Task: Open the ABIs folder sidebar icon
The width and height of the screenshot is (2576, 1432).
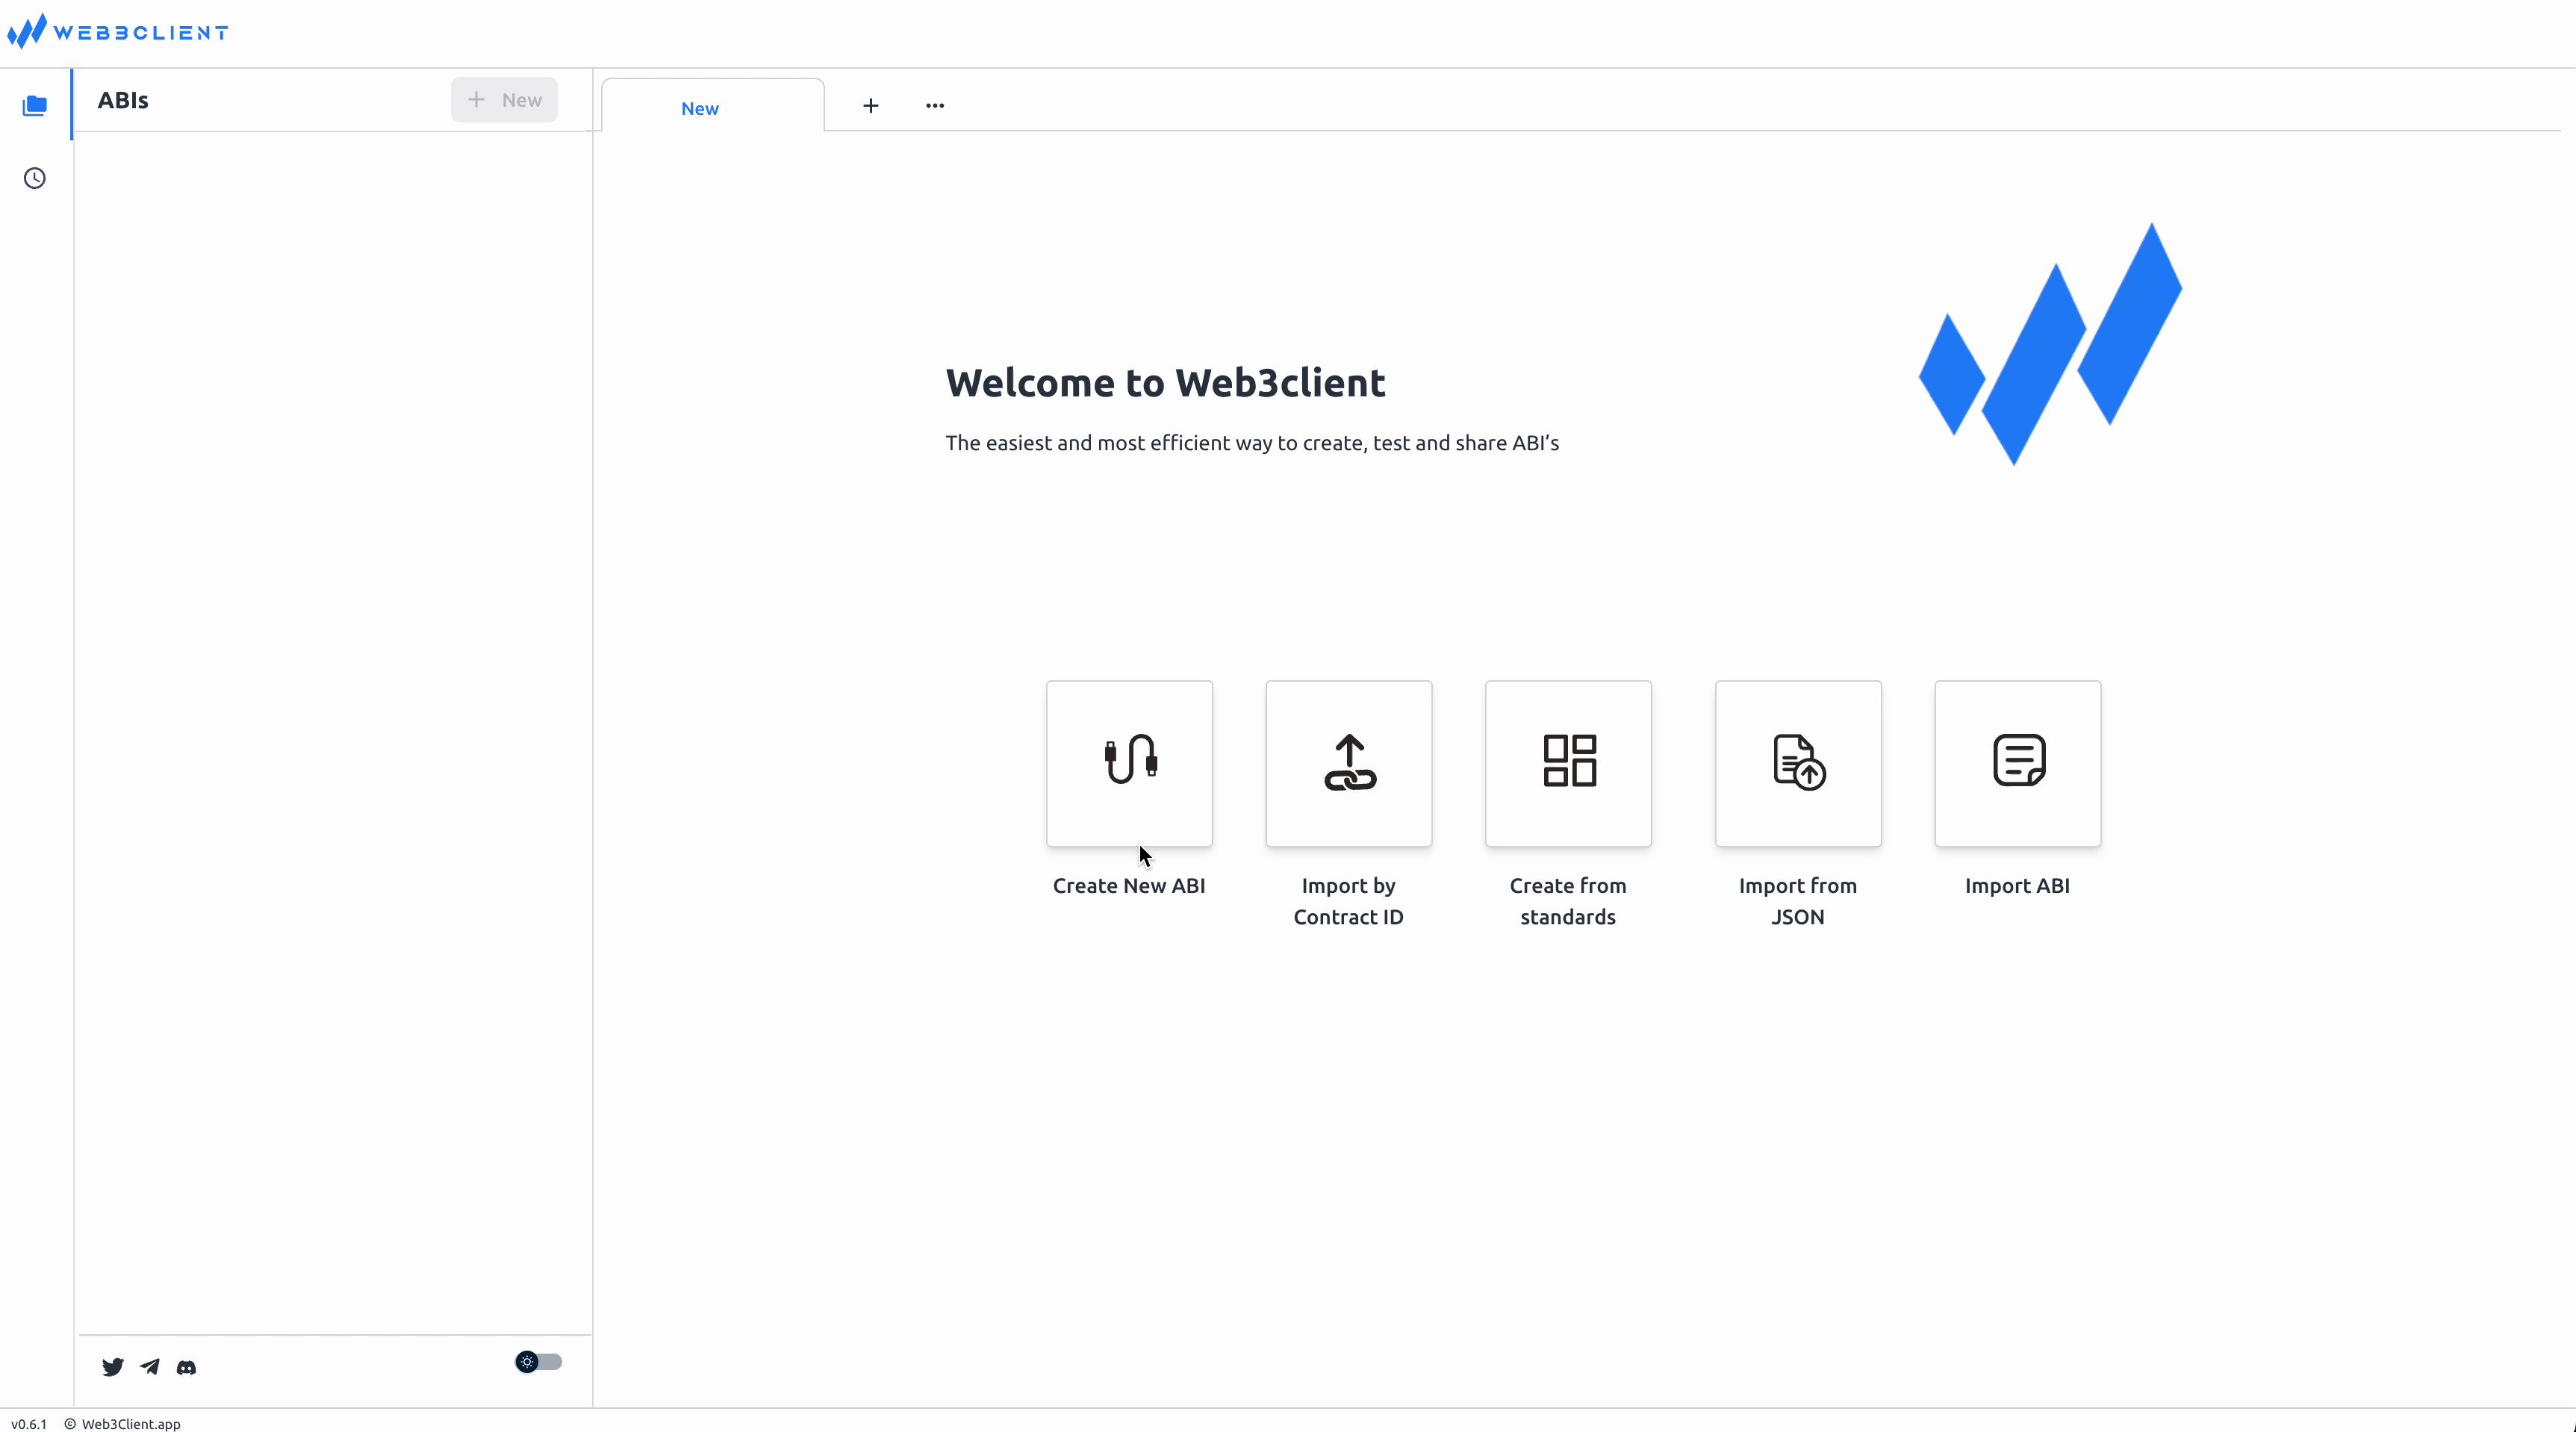Action: point(35,105)
